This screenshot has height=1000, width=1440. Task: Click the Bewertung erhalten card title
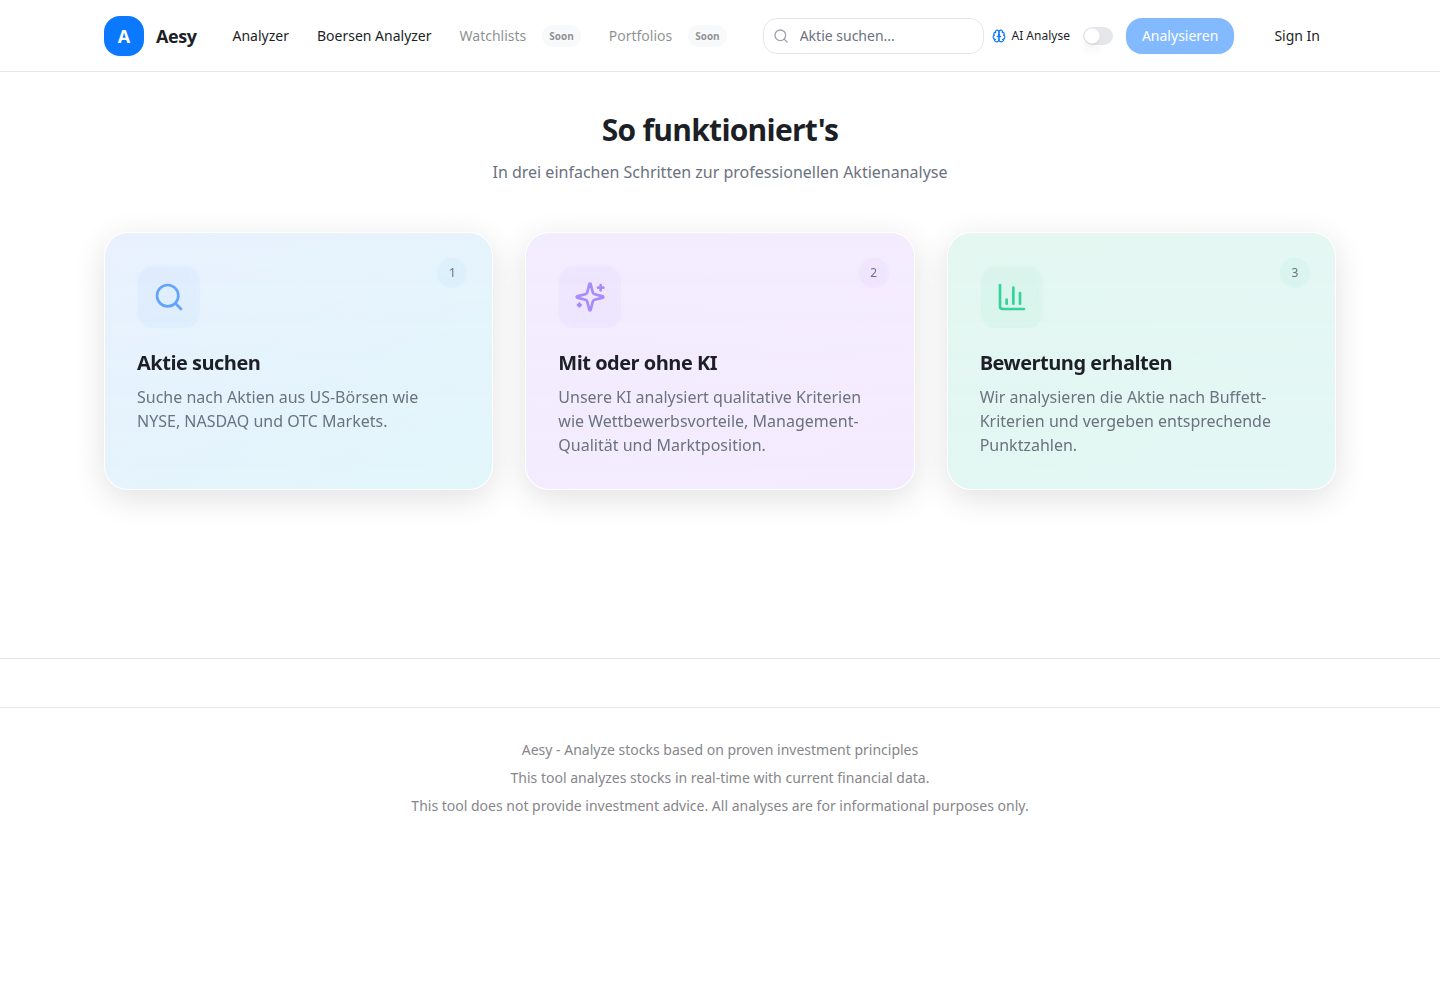pyautogui.click(x=1076, y=363)
